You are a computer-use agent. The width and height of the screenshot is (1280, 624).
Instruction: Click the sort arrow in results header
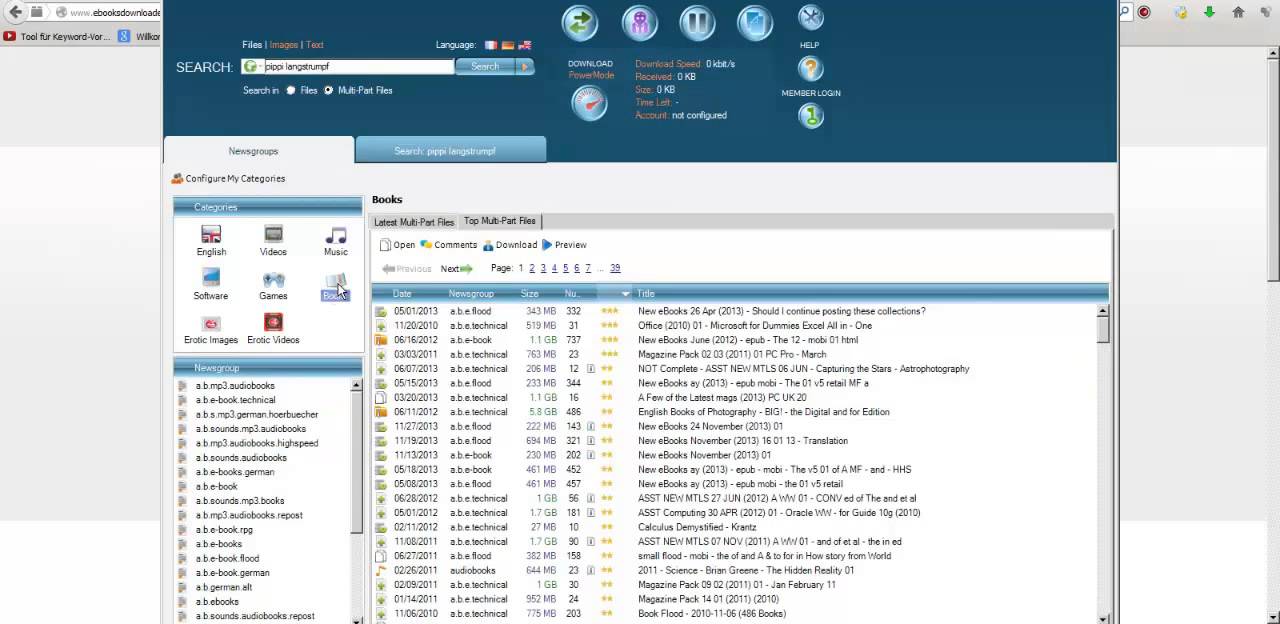tap(625, 294)
